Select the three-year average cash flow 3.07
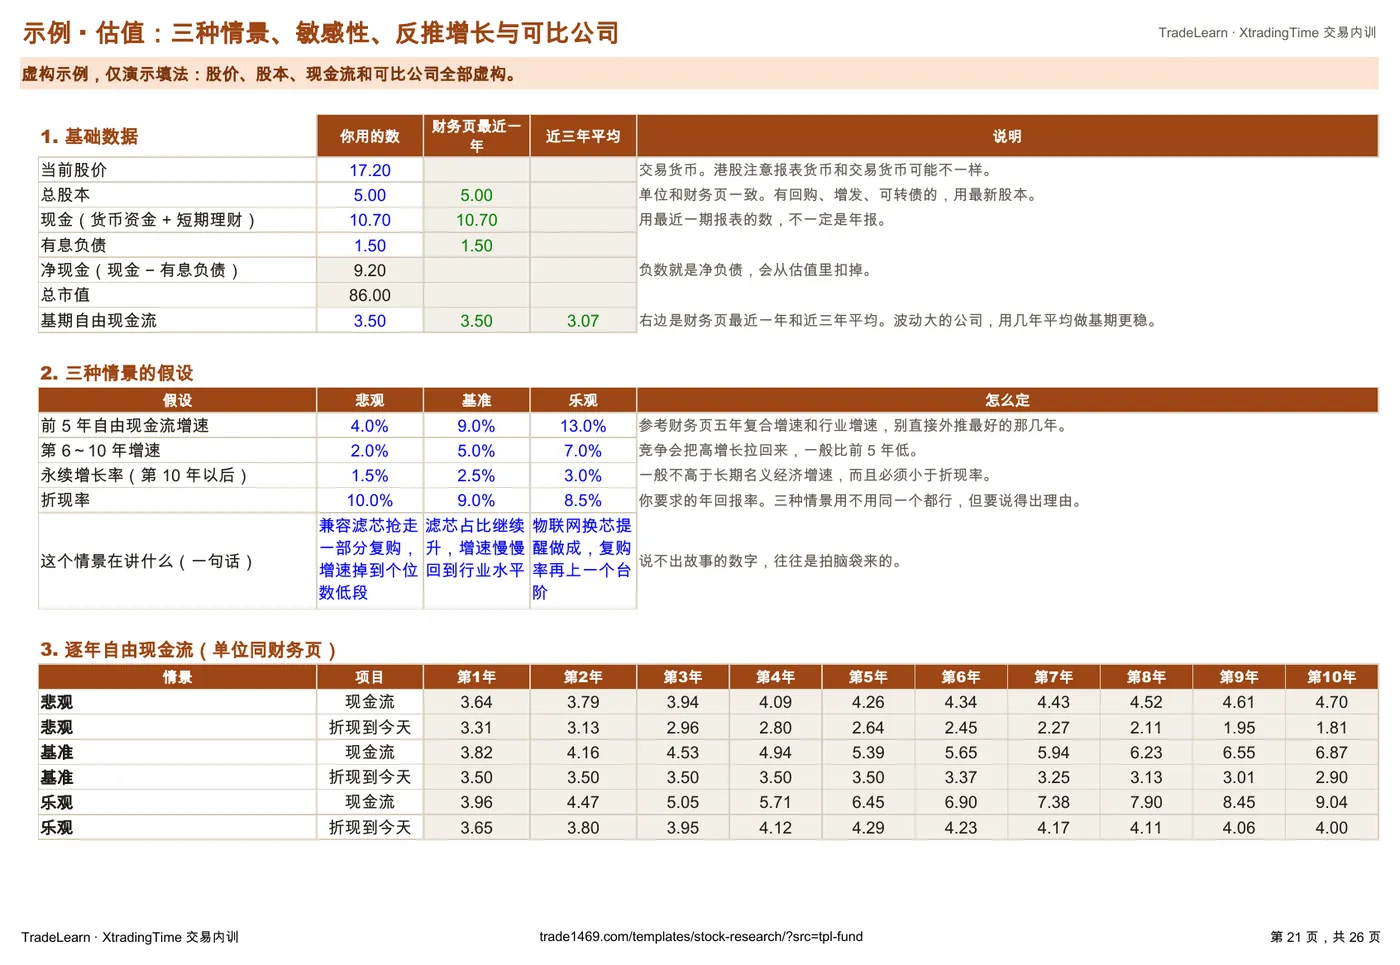 [583, 321]
